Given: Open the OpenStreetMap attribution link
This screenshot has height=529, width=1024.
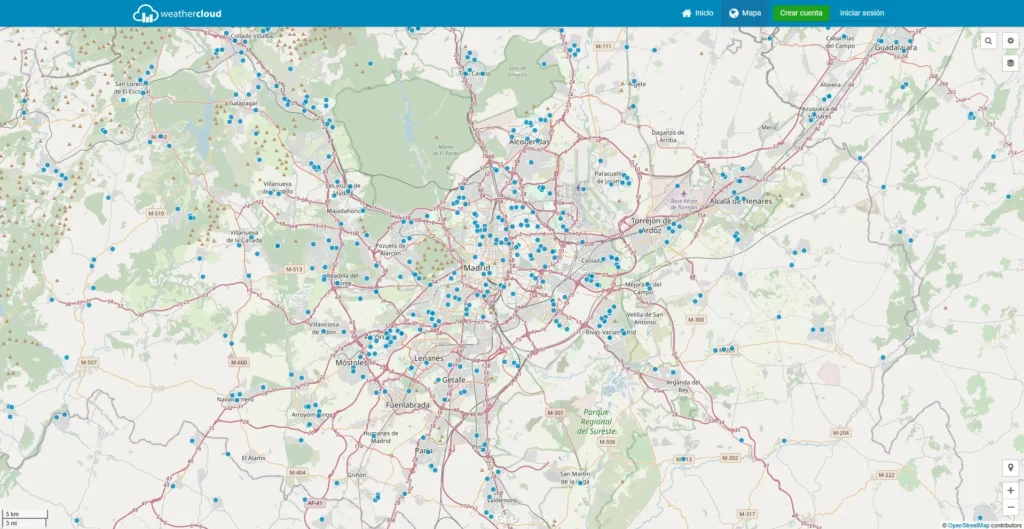Looking at the screenshot, I should [968, 524].
